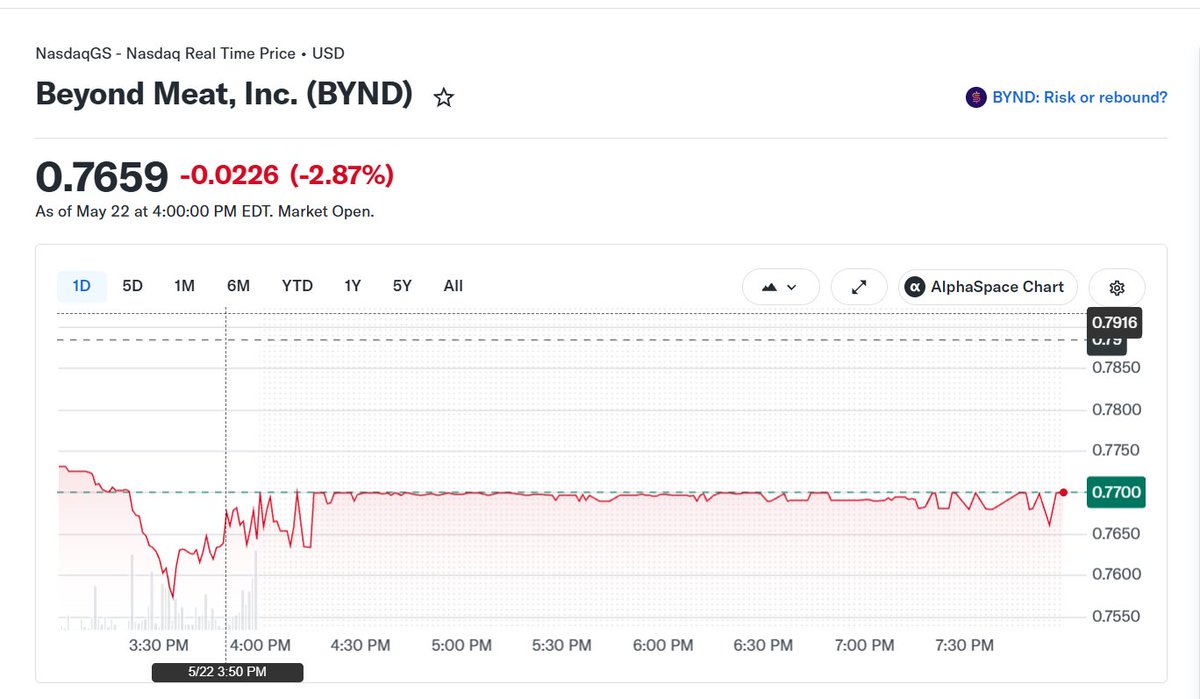Click the red last-price dot on chart
The width and height of the screenshot is (1200, 699).
point(1063,492)
